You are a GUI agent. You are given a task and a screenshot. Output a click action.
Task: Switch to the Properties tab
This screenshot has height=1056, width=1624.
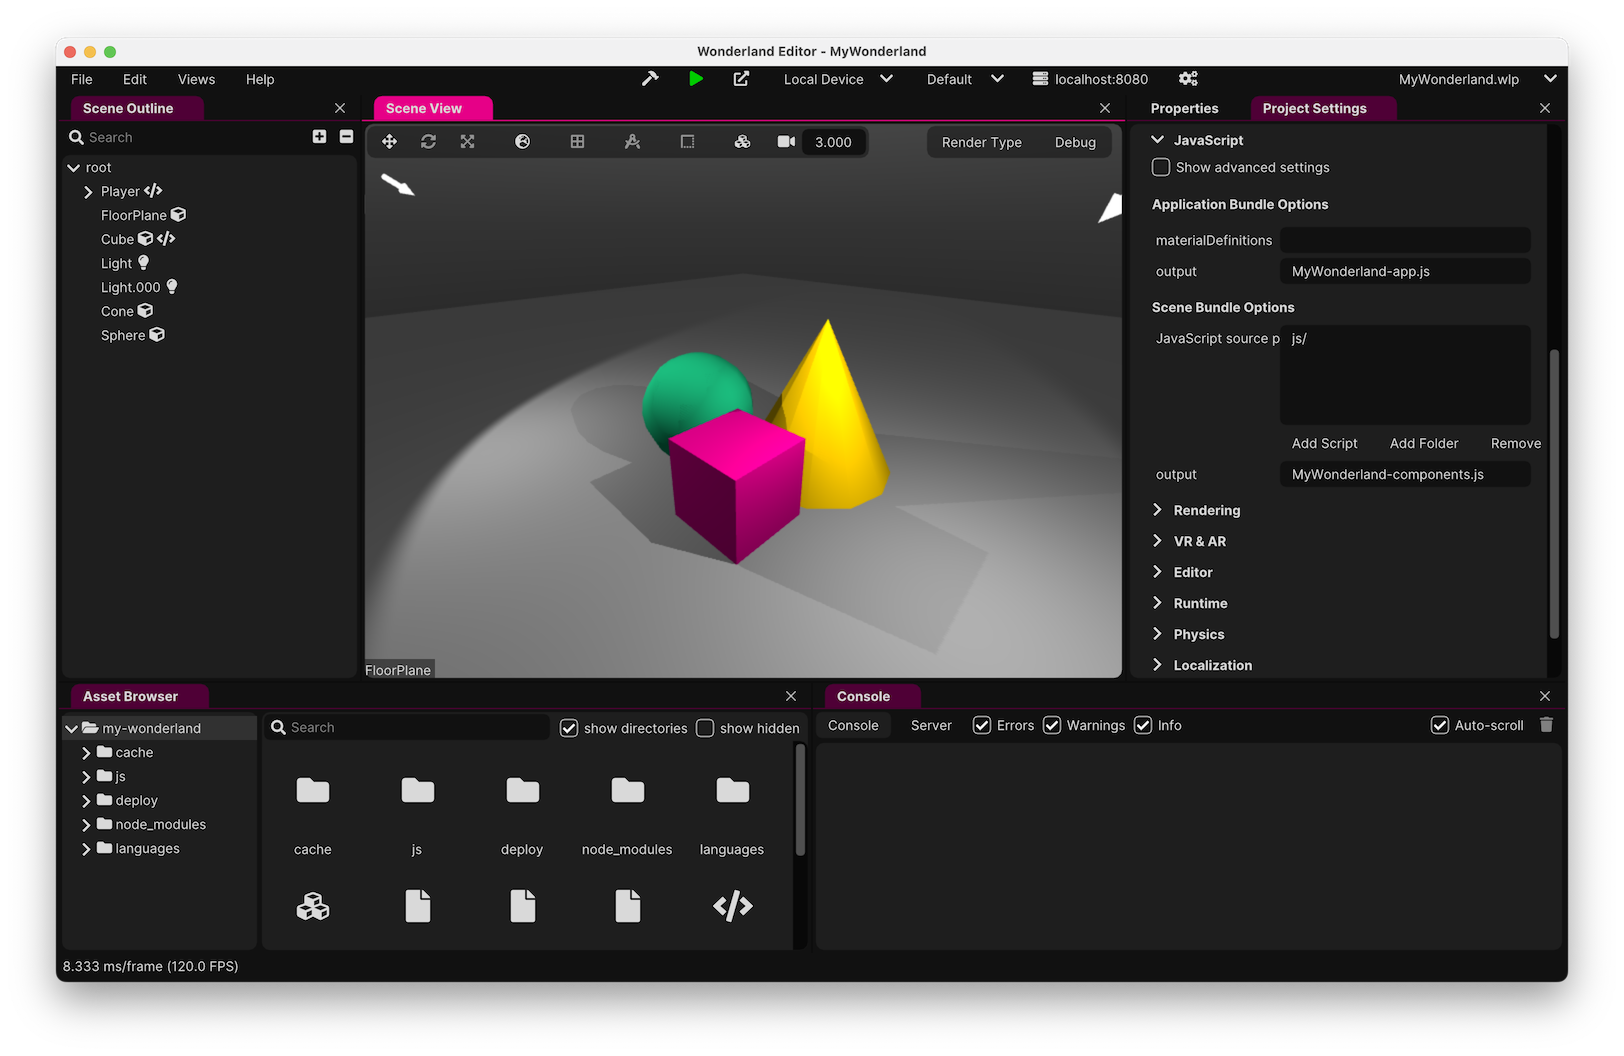pos(1184,108)
